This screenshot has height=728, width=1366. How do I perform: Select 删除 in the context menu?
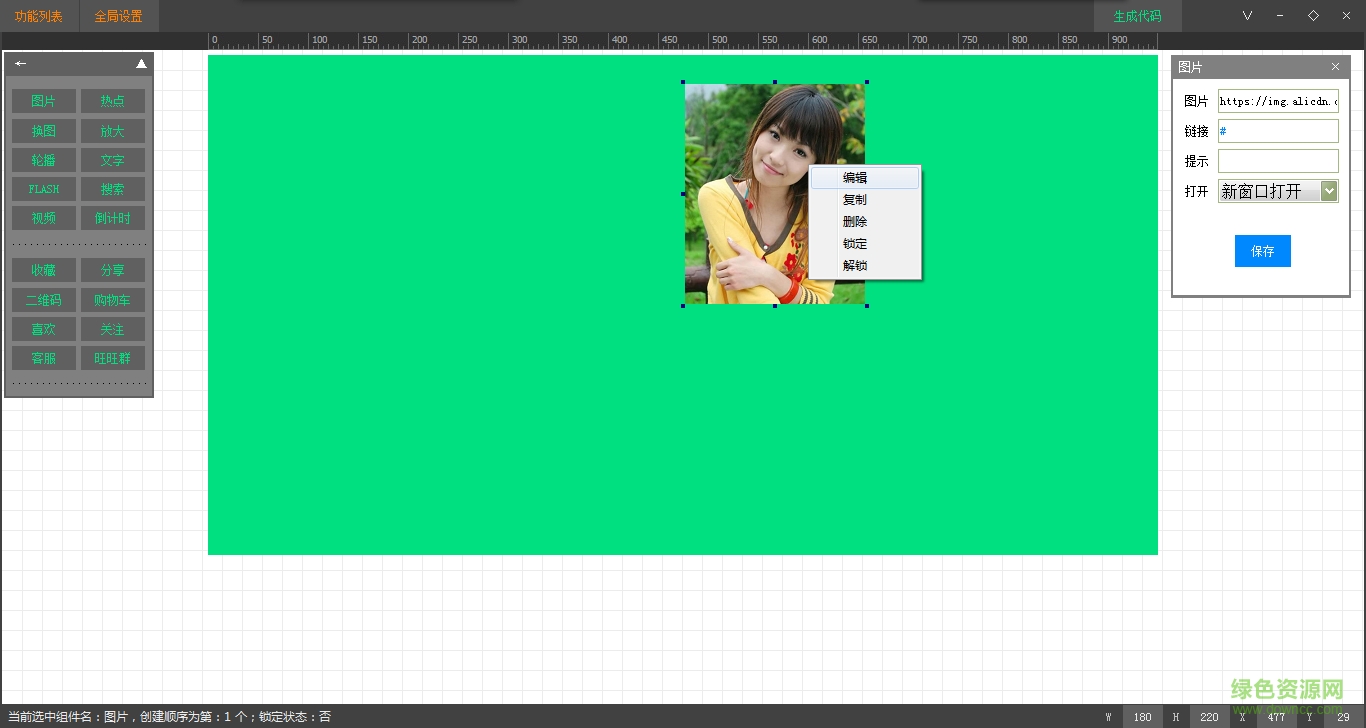[x=855, y=222]
